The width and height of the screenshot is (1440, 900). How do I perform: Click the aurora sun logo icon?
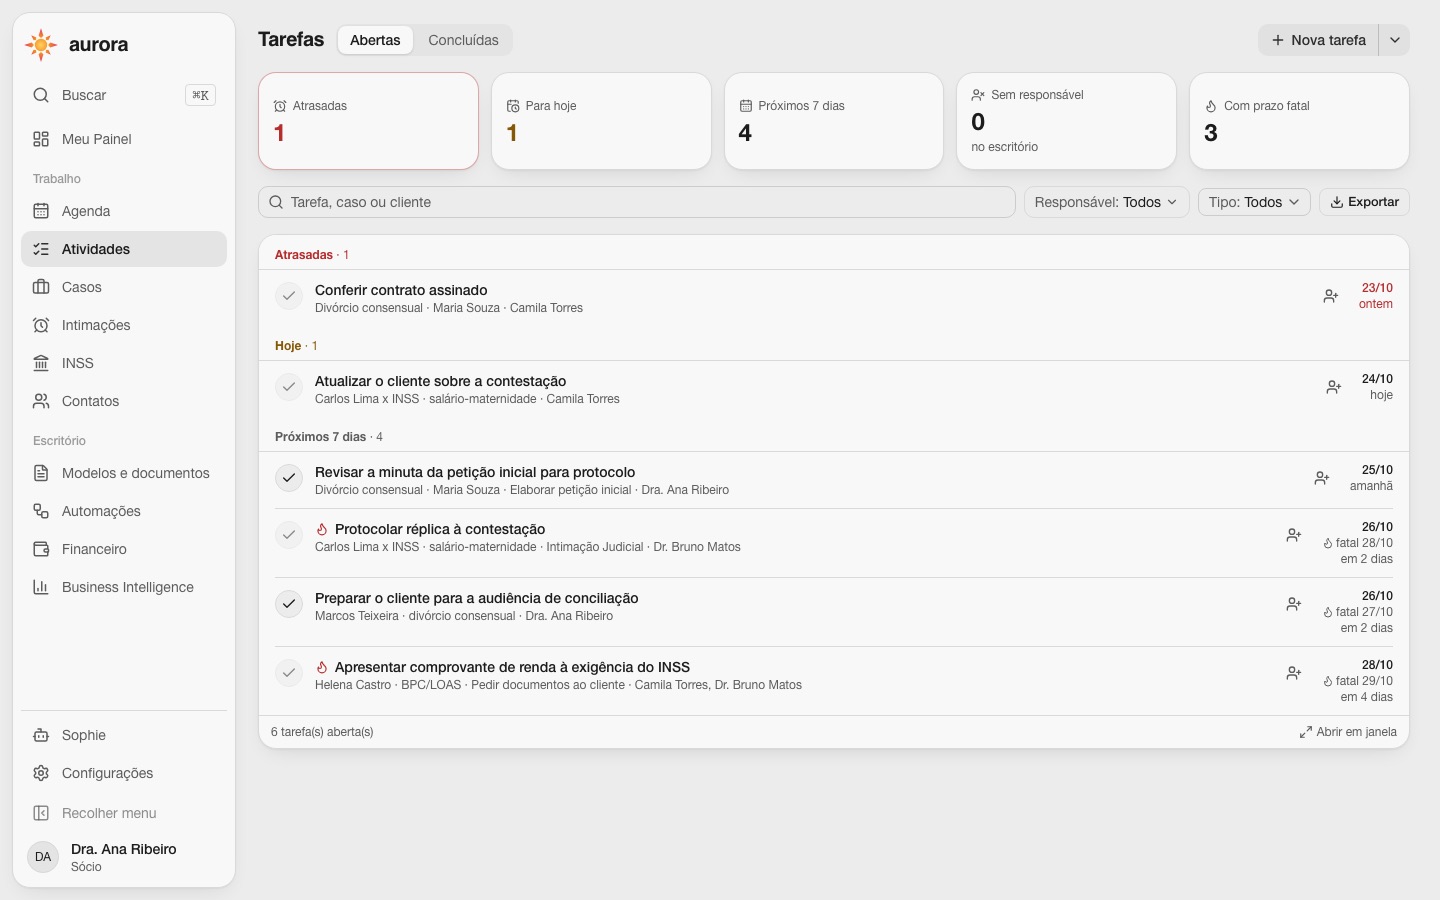[x=41, y=45]
